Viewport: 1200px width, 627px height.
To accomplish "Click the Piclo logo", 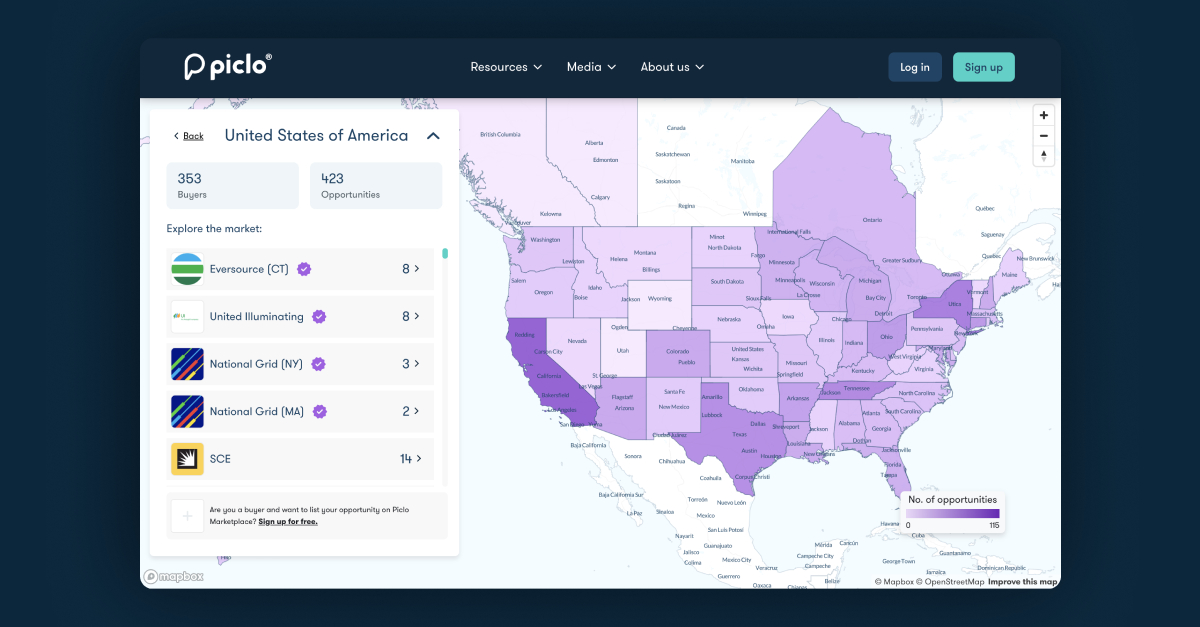I will click(228, 66).
